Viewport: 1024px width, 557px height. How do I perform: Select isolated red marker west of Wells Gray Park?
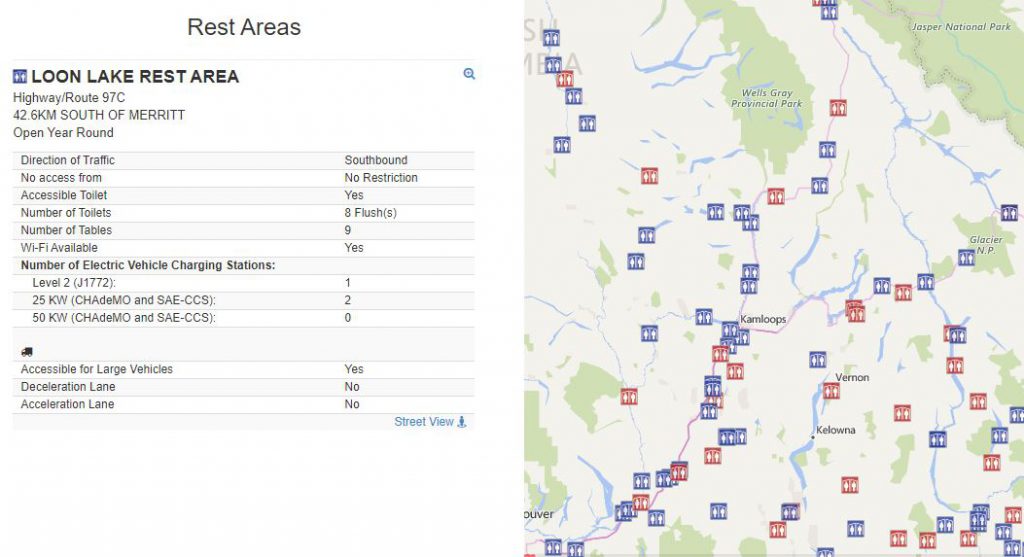649,176
